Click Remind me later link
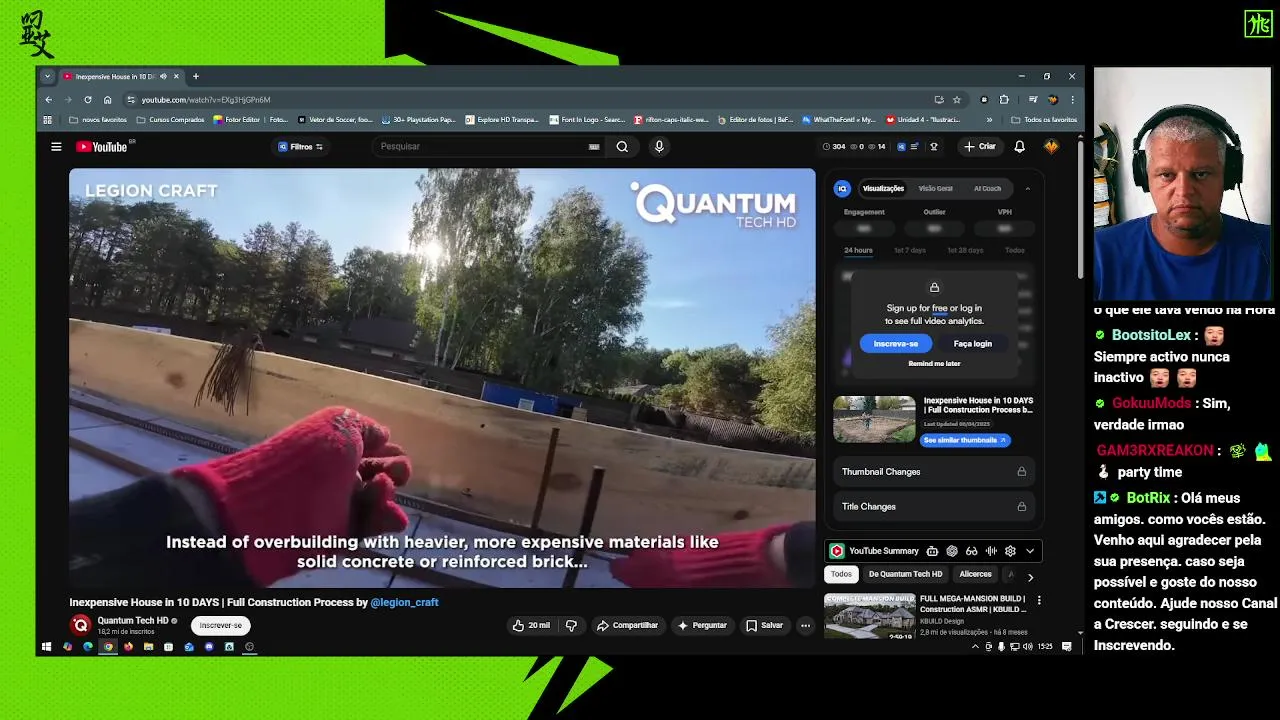The image size is (1280, 720). pos(934,364)
